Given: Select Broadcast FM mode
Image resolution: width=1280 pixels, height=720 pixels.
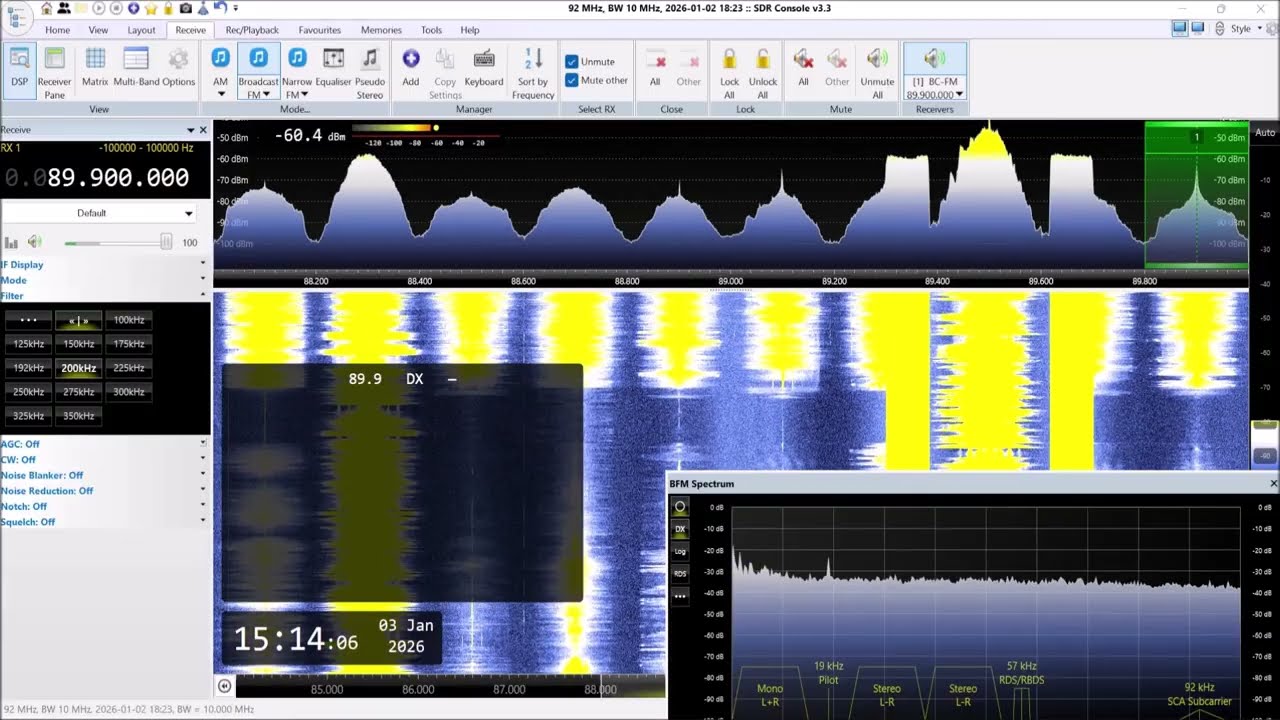Looking at the screenshot, I should tap(258, 71).
